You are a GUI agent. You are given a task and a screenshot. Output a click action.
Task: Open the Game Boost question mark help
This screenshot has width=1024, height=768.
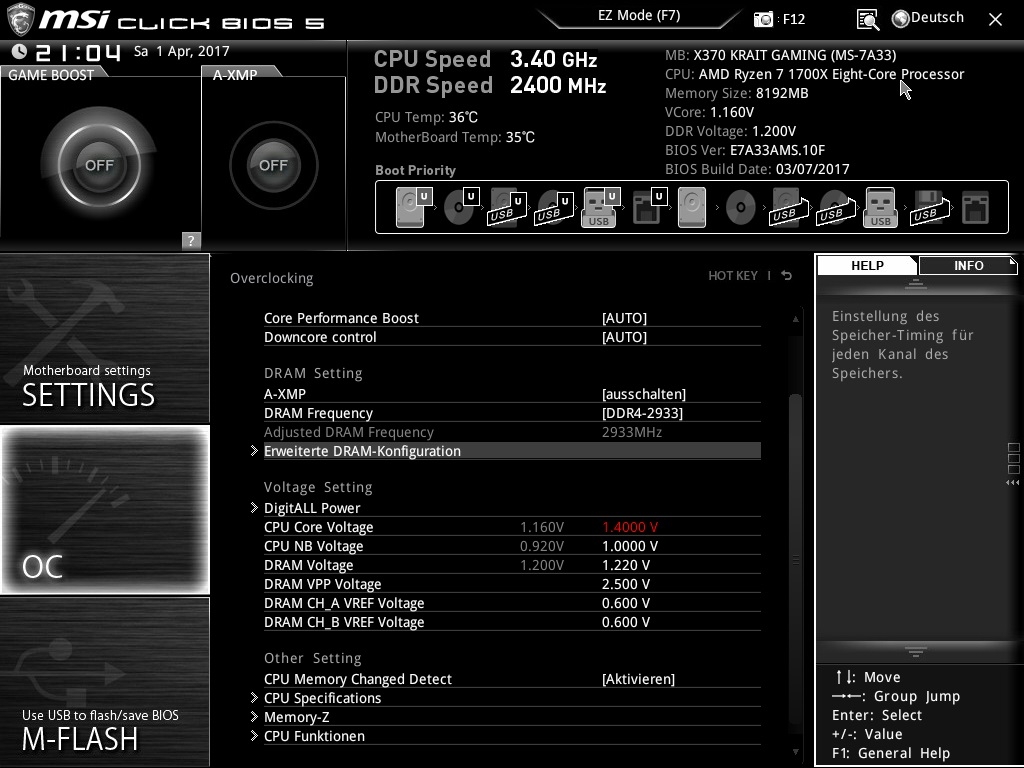pyautogui.click(x=191, y=240)
